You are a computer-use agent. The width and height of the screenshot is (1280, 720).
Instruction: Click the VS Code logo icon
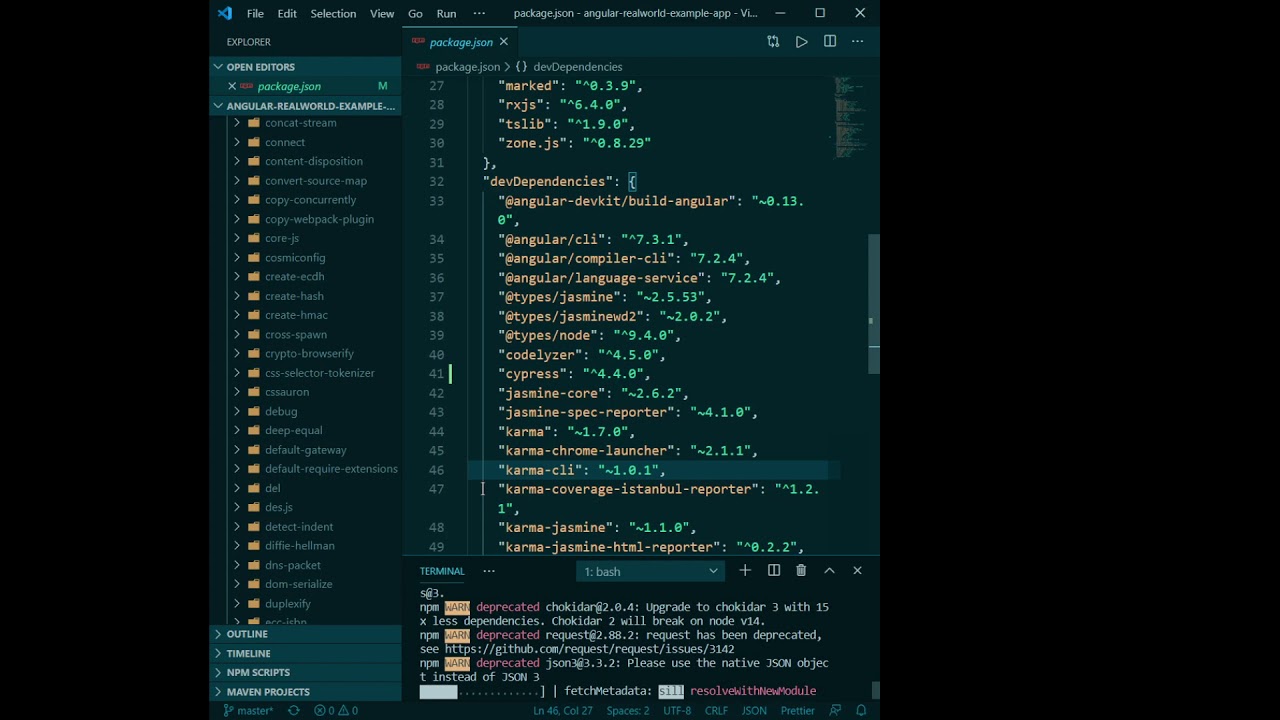tap(225, 13)
